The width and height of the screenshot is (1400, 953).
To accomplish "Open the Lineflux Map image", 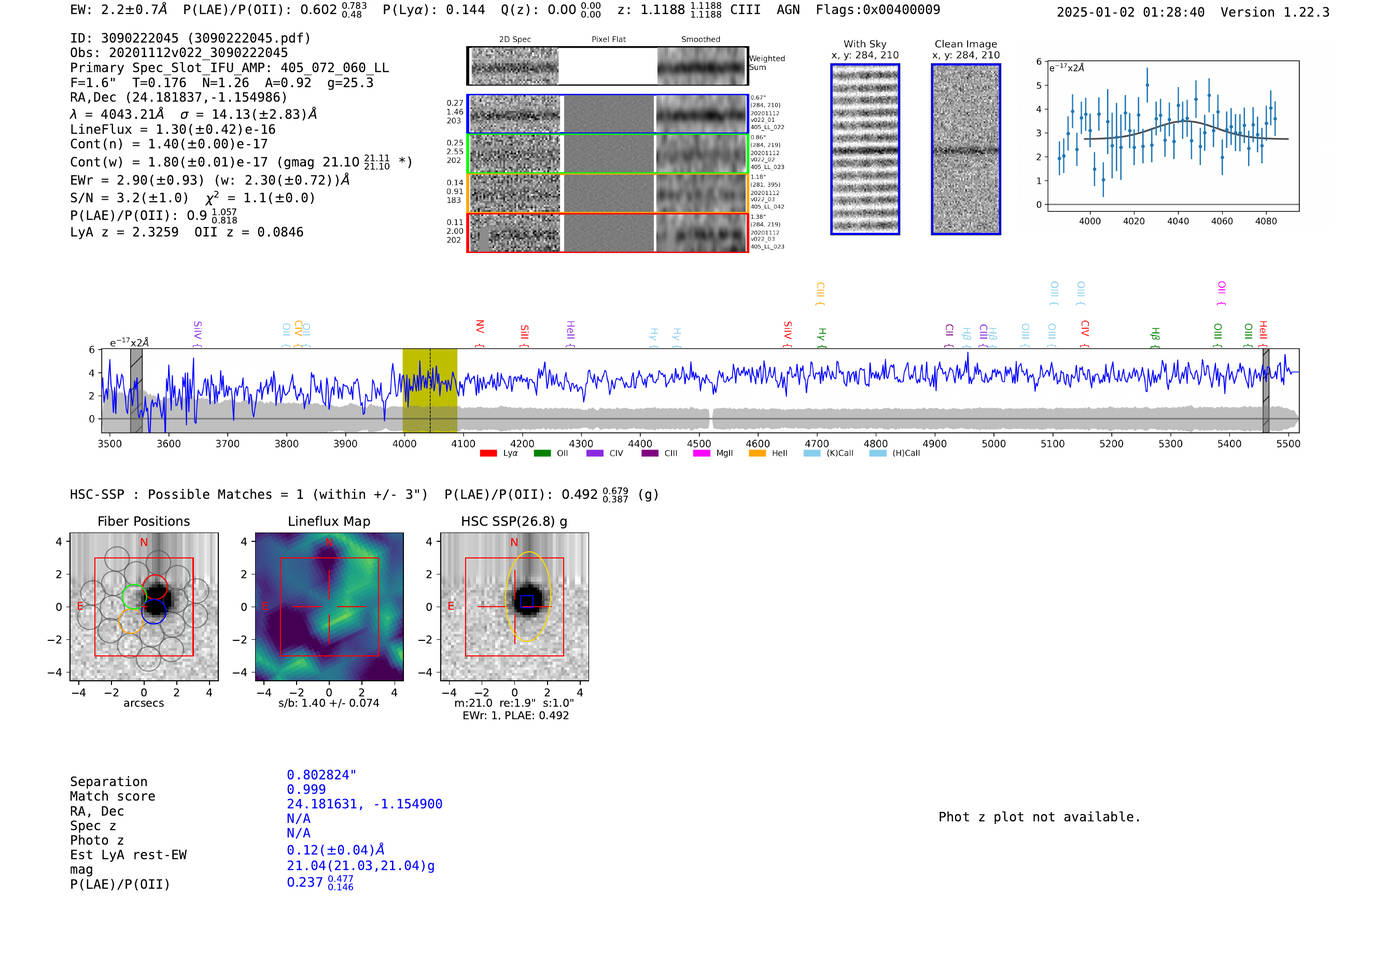I will pos(329,607).
